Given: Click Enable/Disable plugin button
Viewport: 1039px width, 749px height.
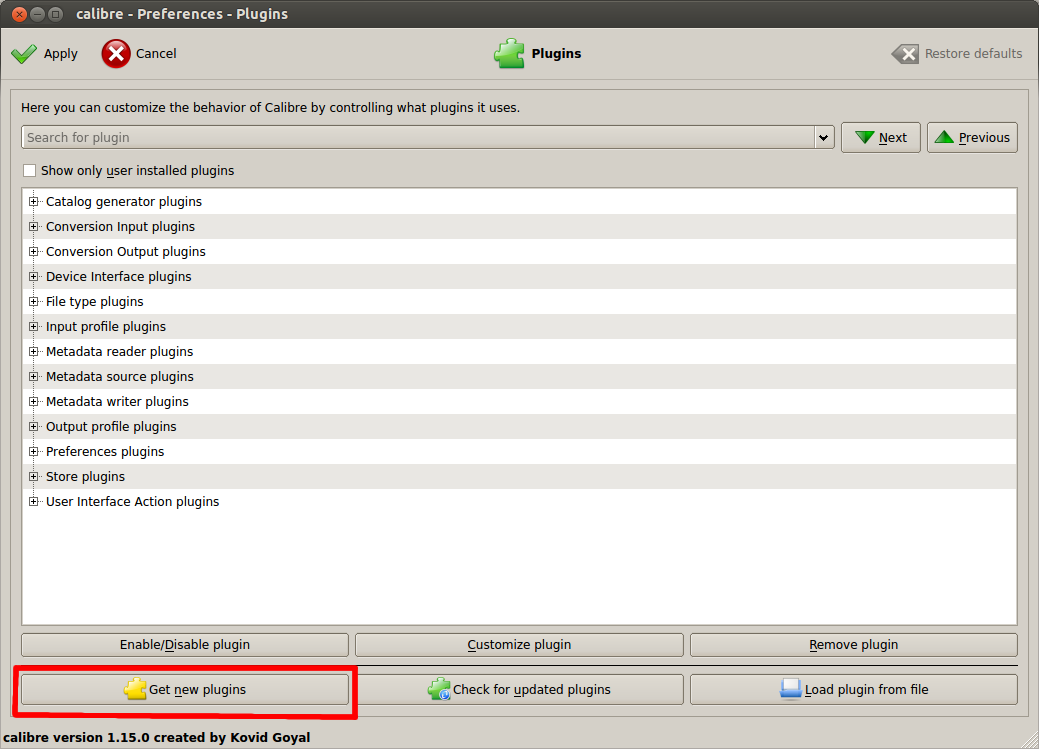Looking at the screenshot, I should (x=185, y=645).
